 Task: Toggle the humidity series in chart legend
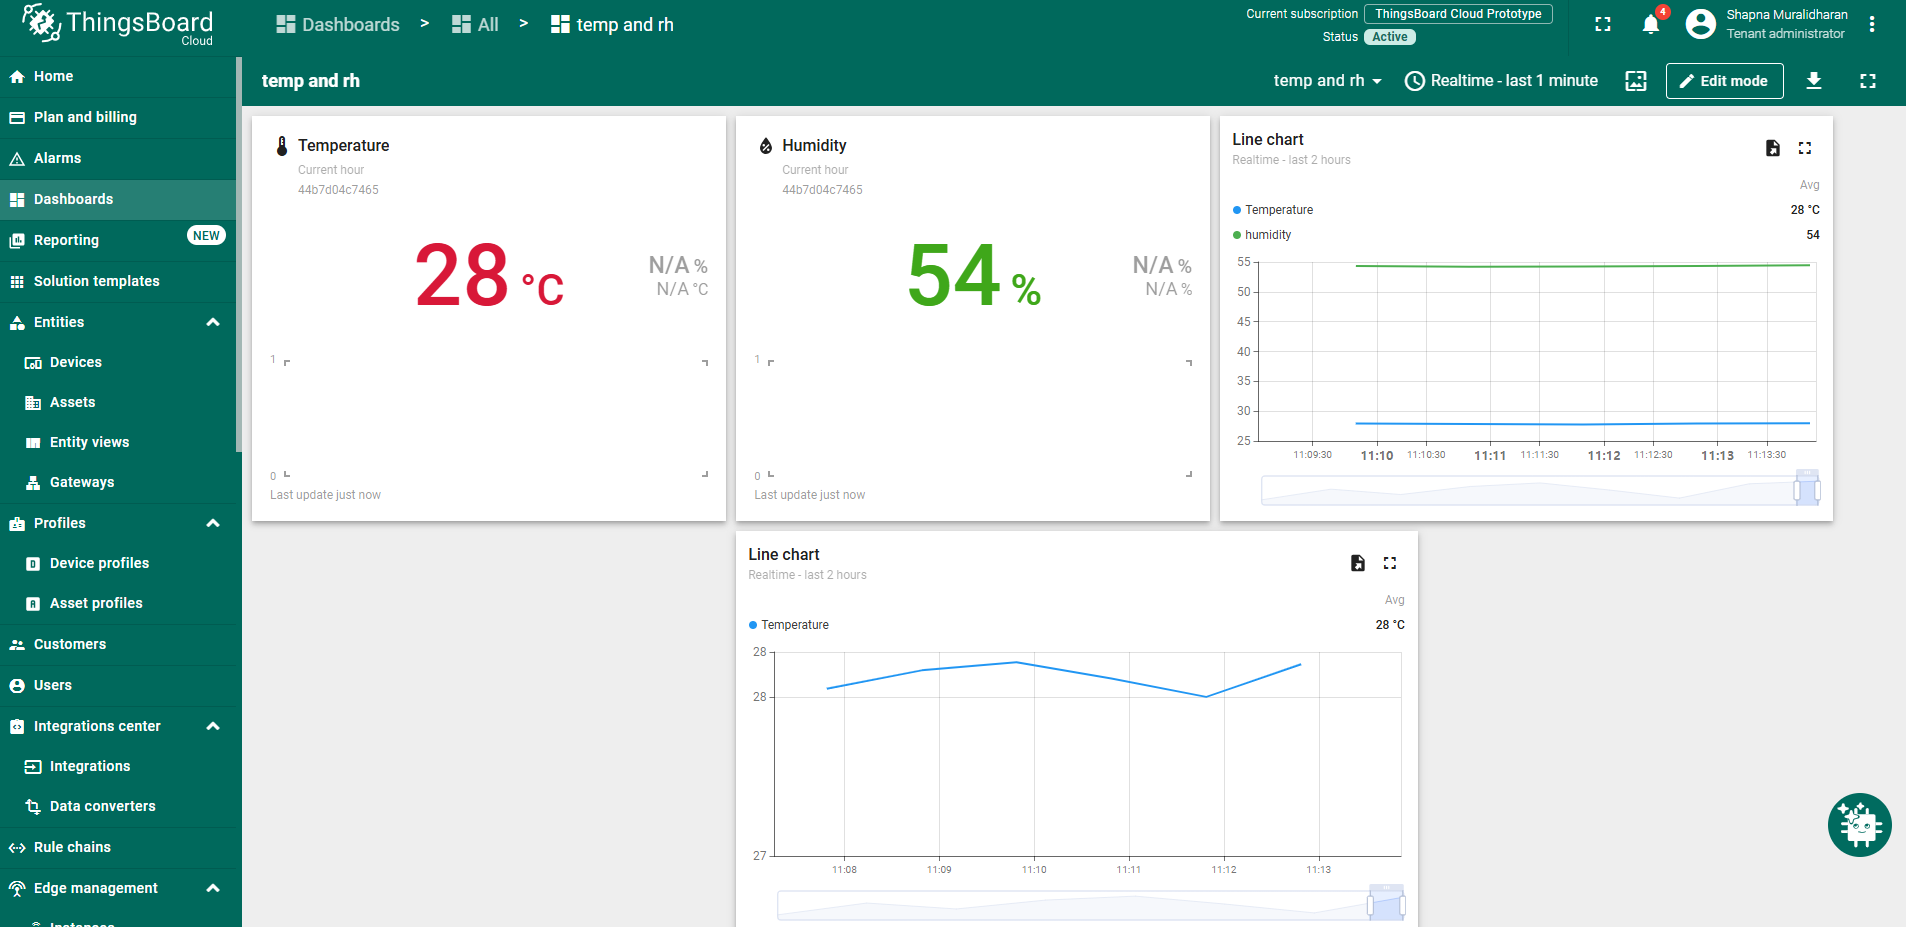(1267, 235)
